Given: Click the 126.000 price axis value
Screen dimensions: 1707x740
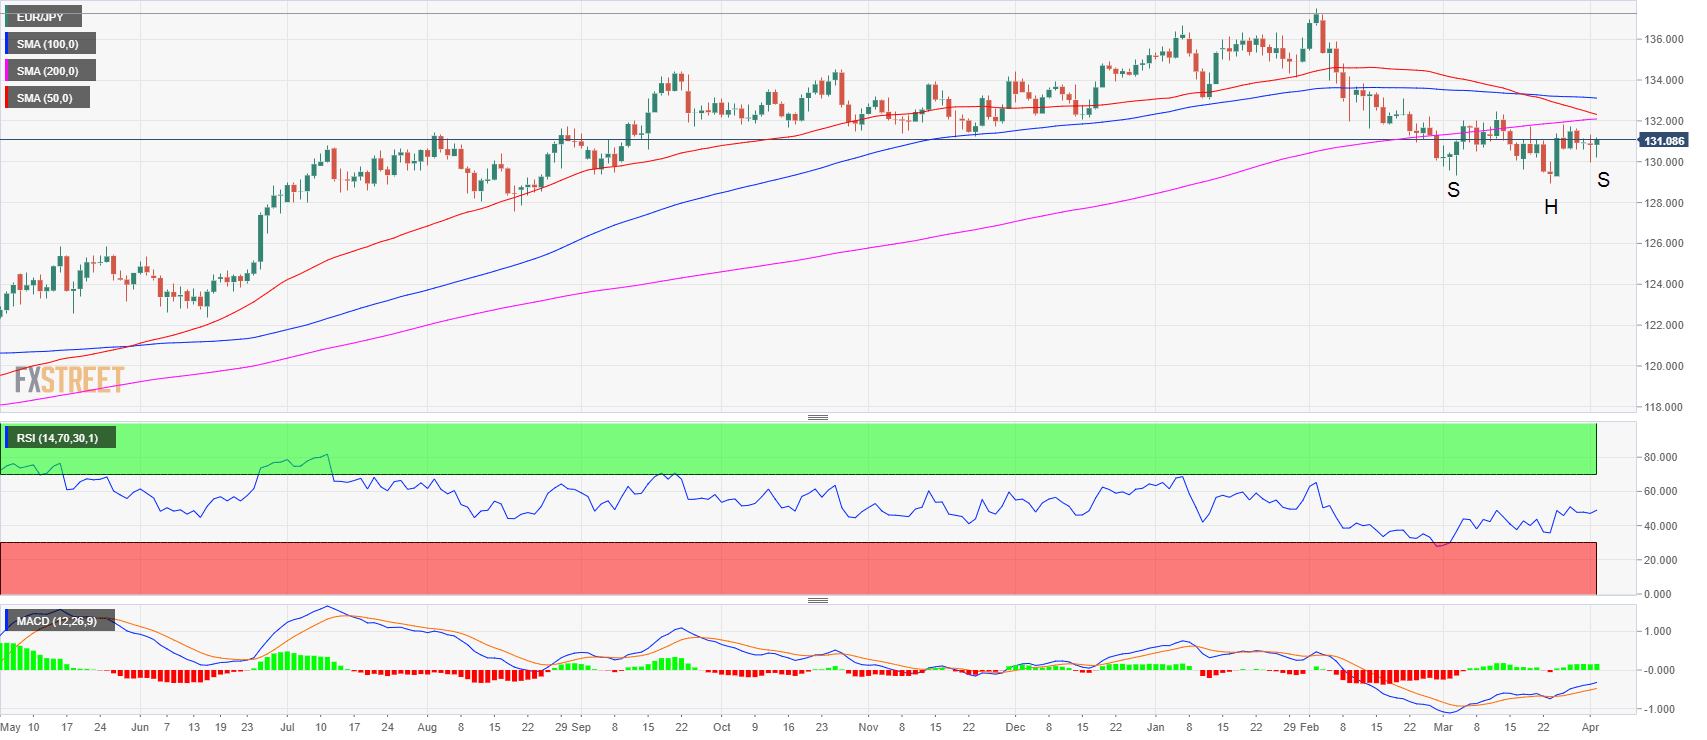Looking at the screenshot, I should 1664,243.
